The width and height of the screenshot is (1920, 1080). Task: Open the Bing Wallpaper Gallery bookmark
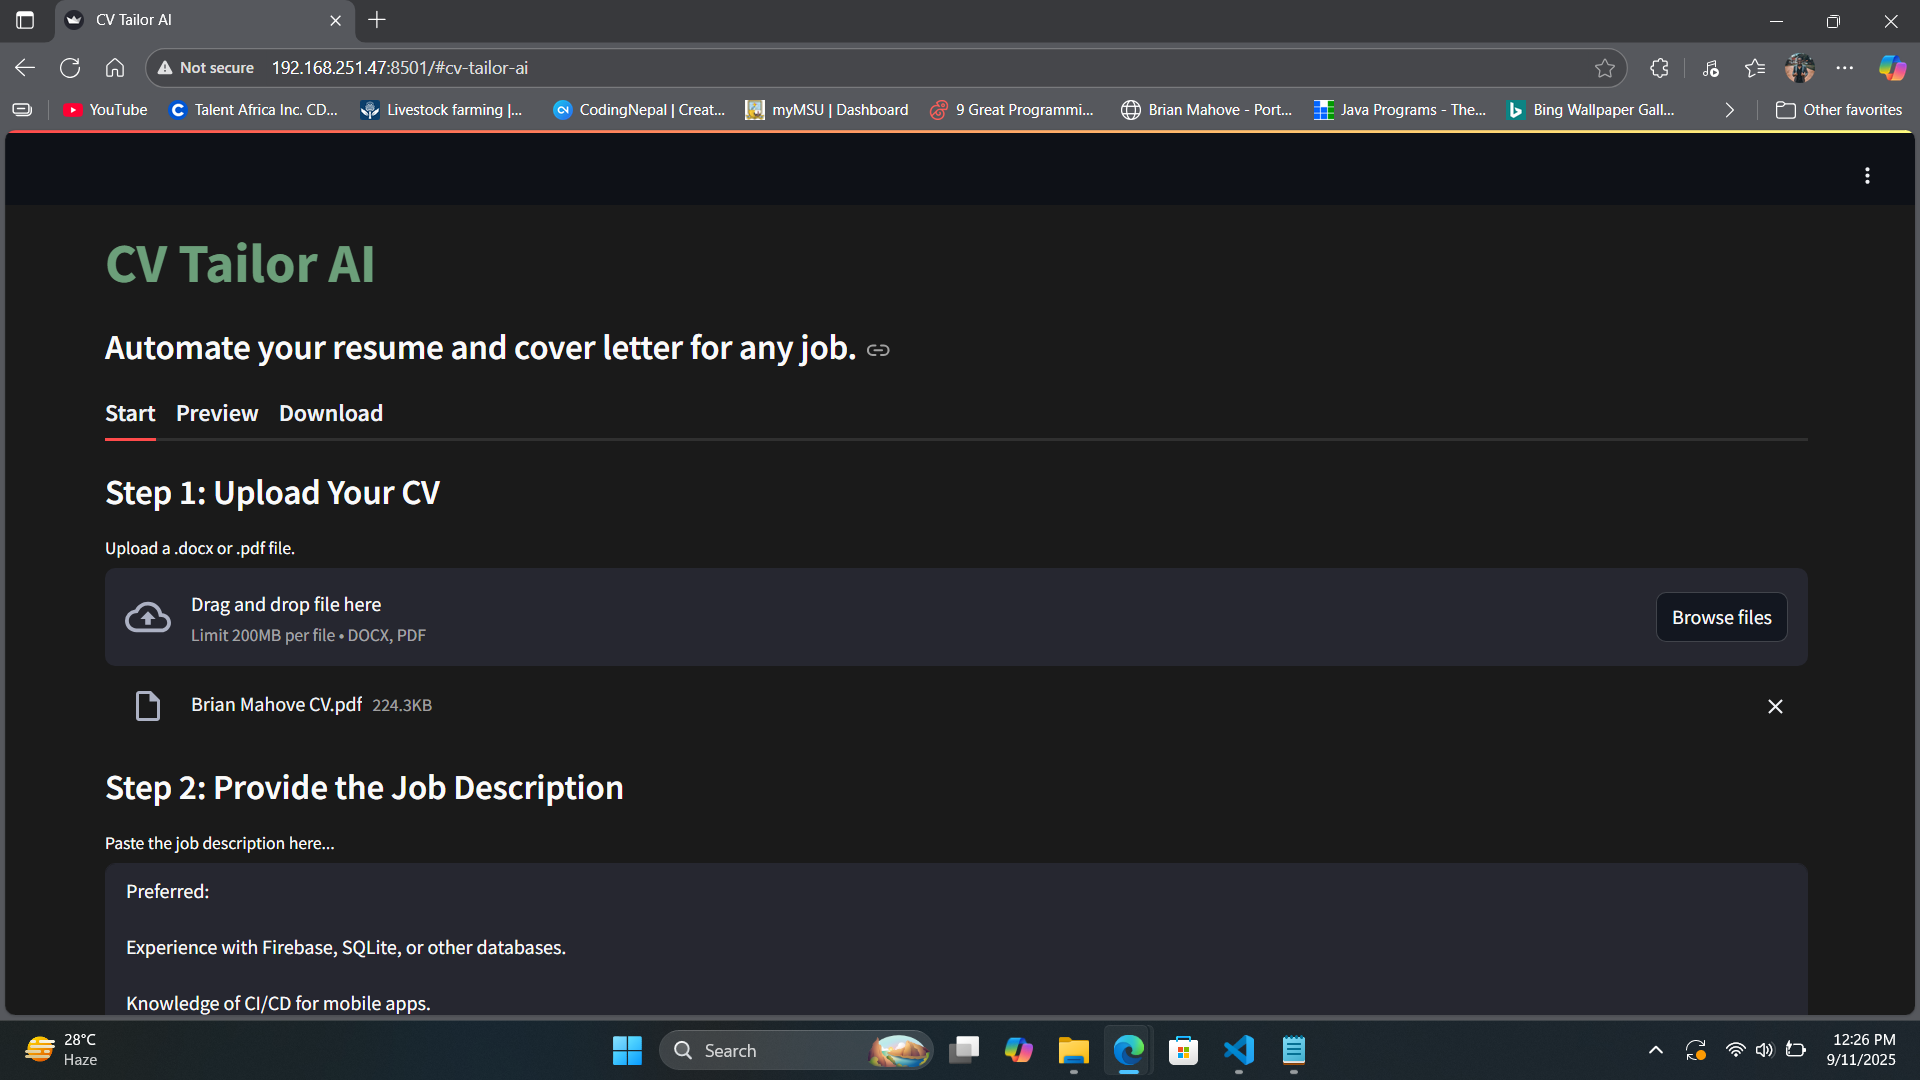coord(1591,110)
